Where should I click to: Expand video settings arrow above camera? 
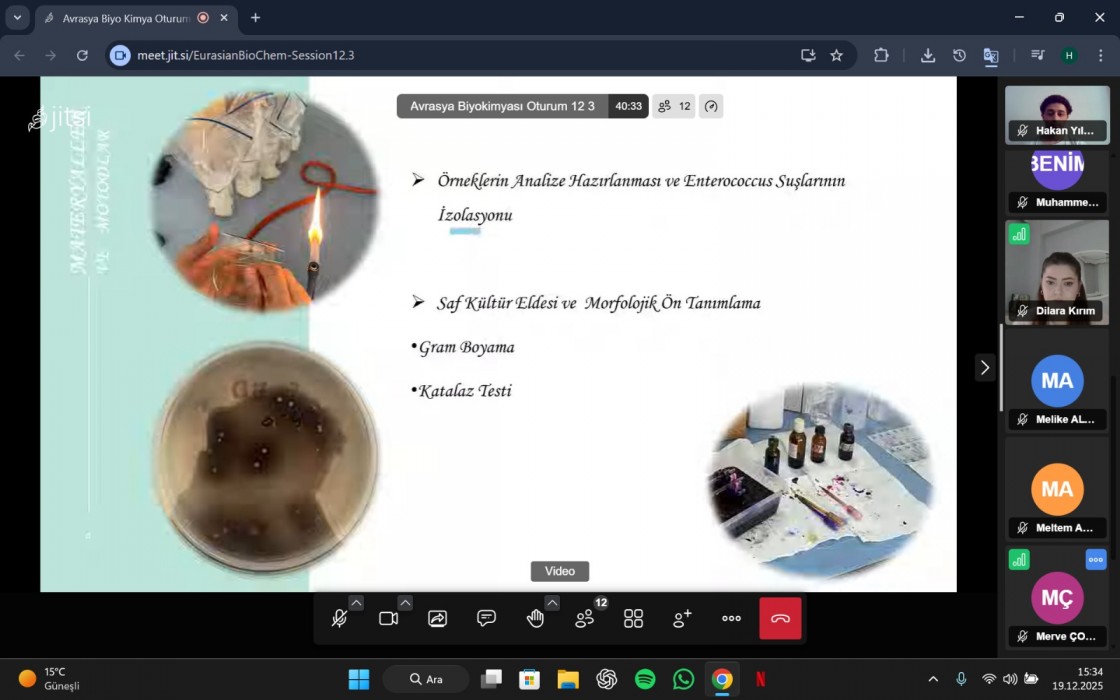tap(405, 603)
